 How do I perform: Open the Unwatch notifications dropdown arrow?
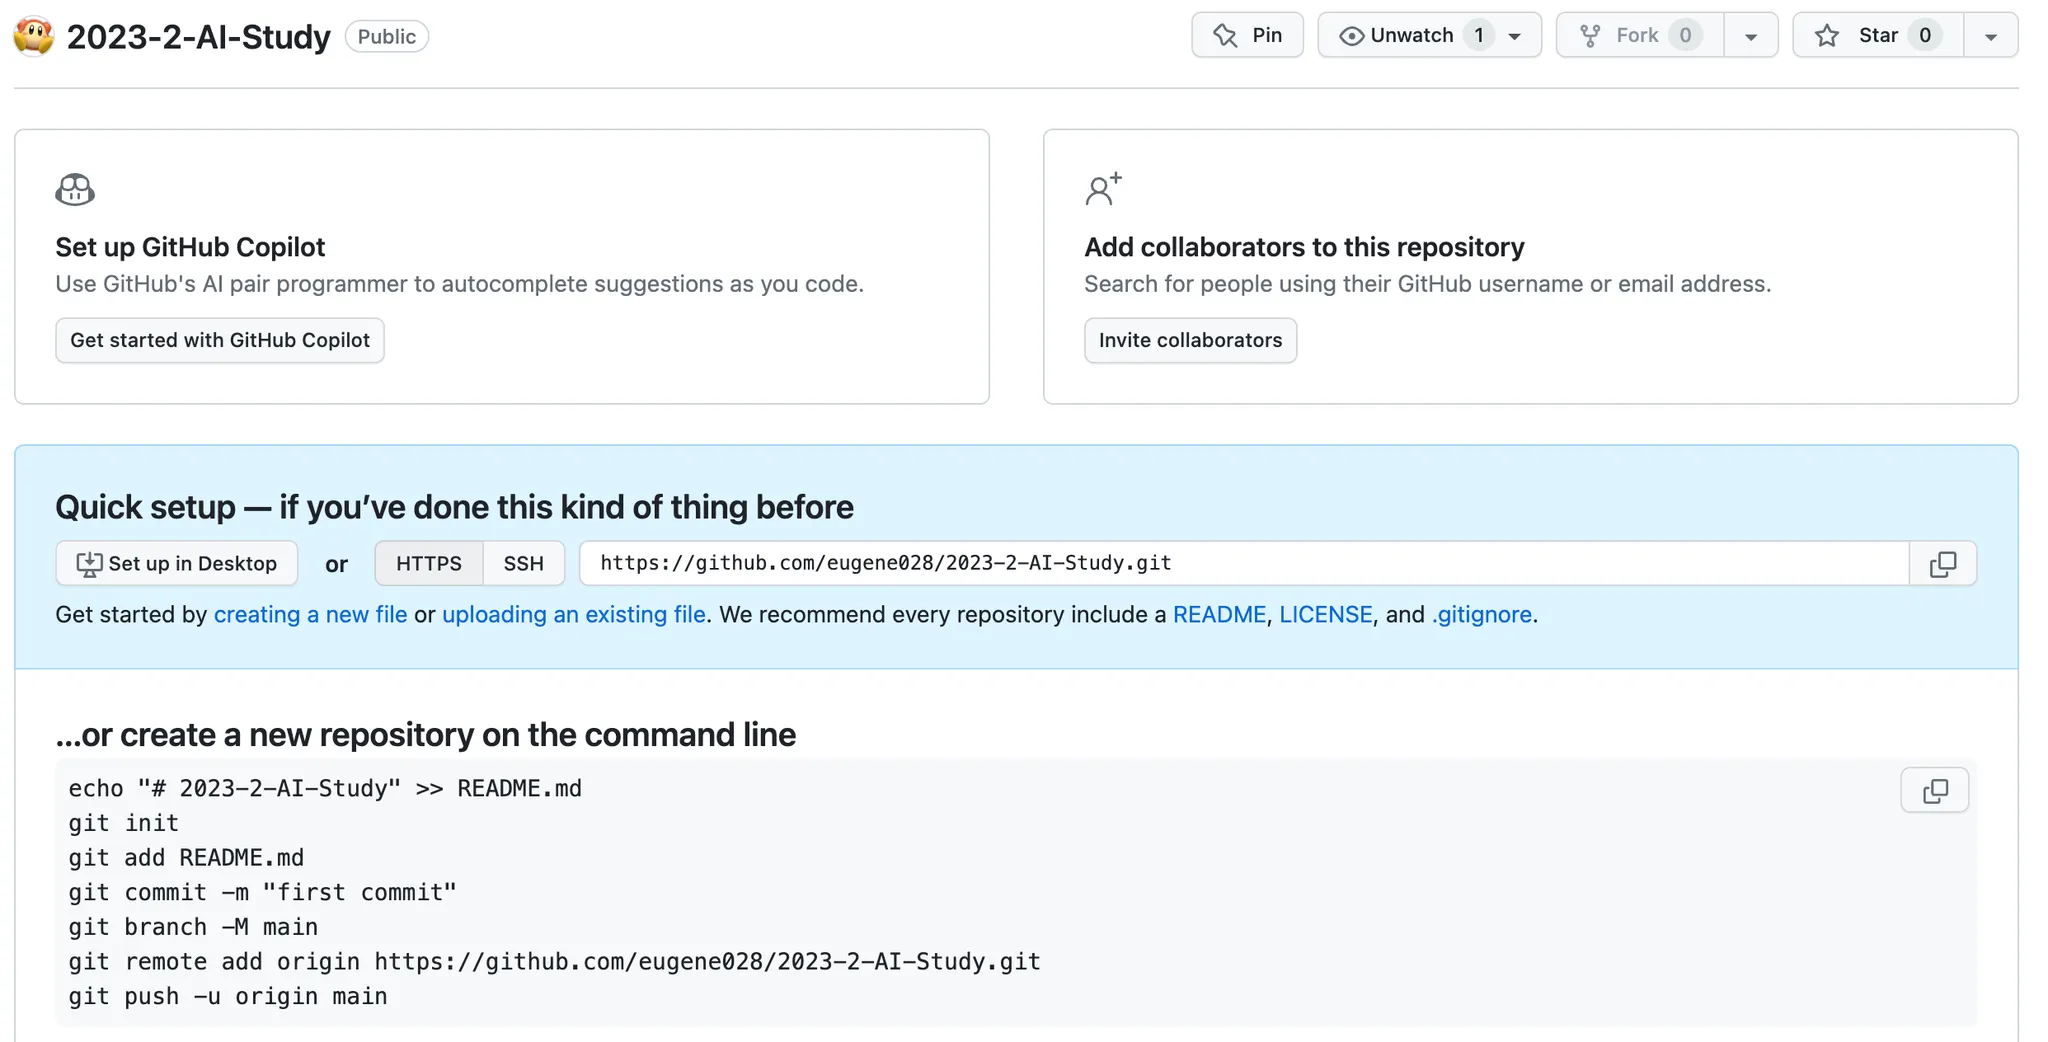tap(1515, 36)
